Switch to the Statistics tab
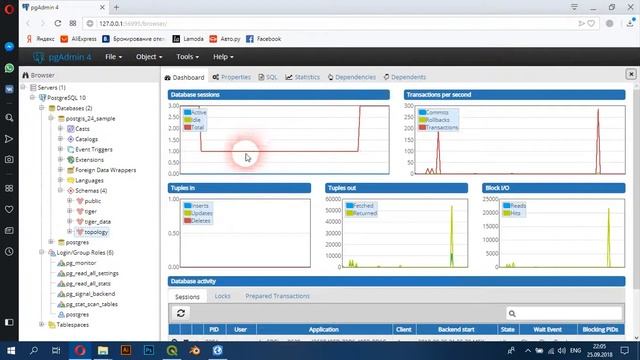The width and height of the screenshot is (640, 360). tap(302, 77)
